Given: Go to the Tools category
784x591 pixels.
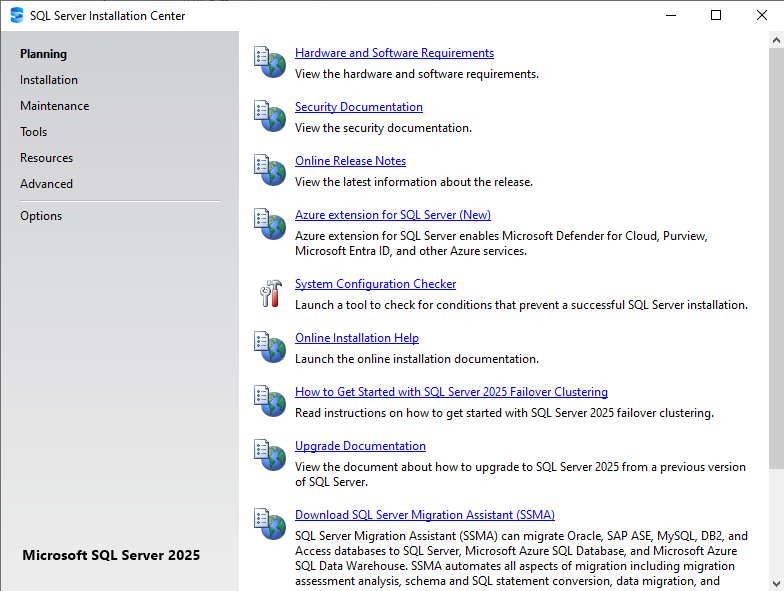Looking at the screenshot, I should click(x=34, y=132).
